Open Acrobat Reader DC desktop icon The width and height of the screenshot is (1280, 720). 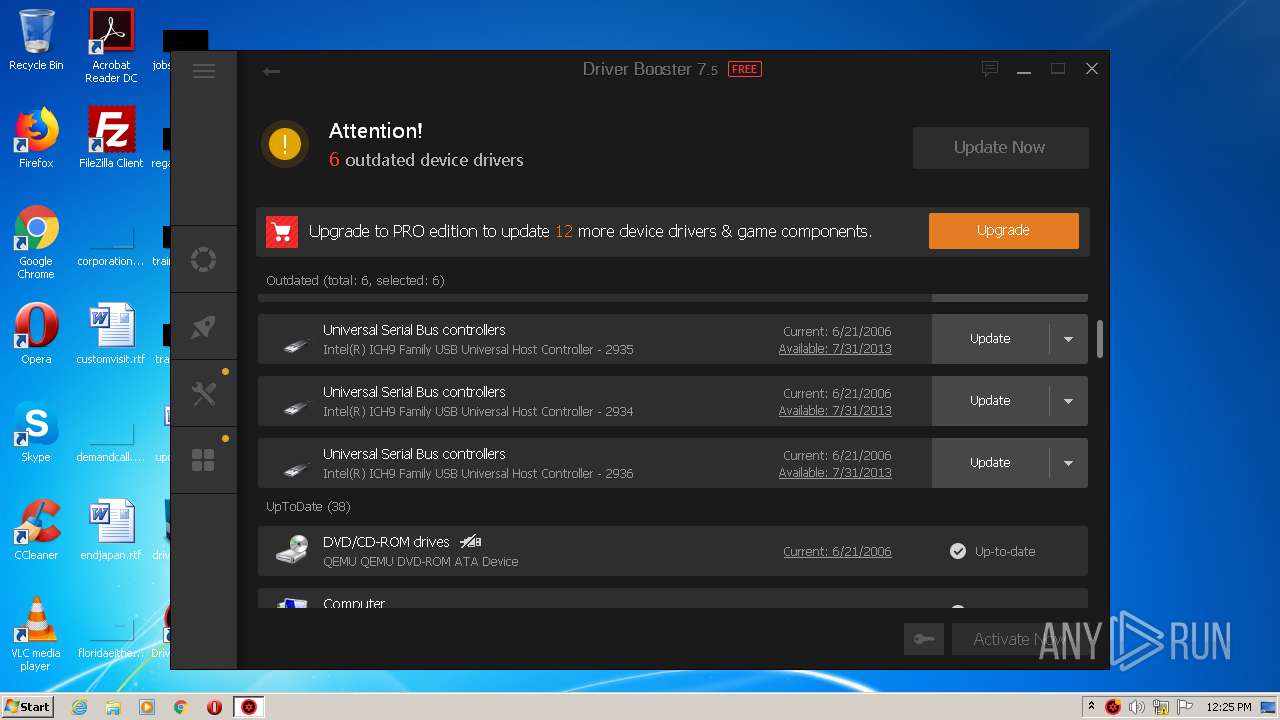pyautogui.click(x=111, y=46)
